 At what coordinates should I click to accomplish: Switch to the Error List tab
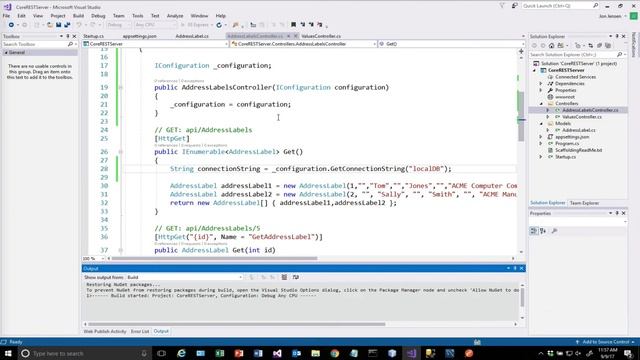140,331
